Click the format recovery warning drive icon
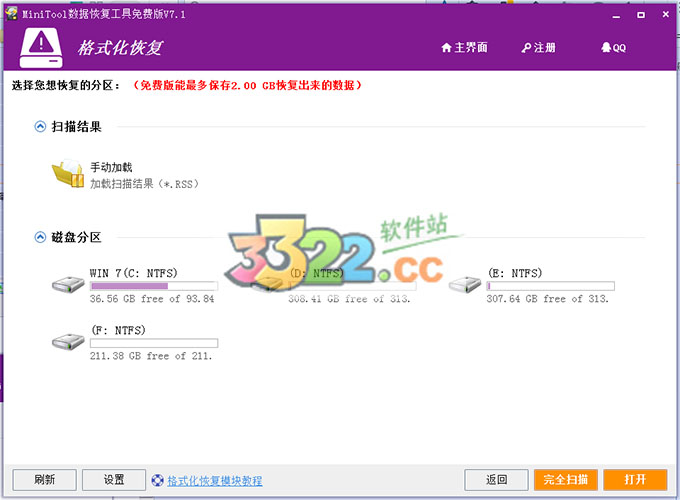Screen dimensions: 680x500 pyautogui.click(x=41, y=48)
